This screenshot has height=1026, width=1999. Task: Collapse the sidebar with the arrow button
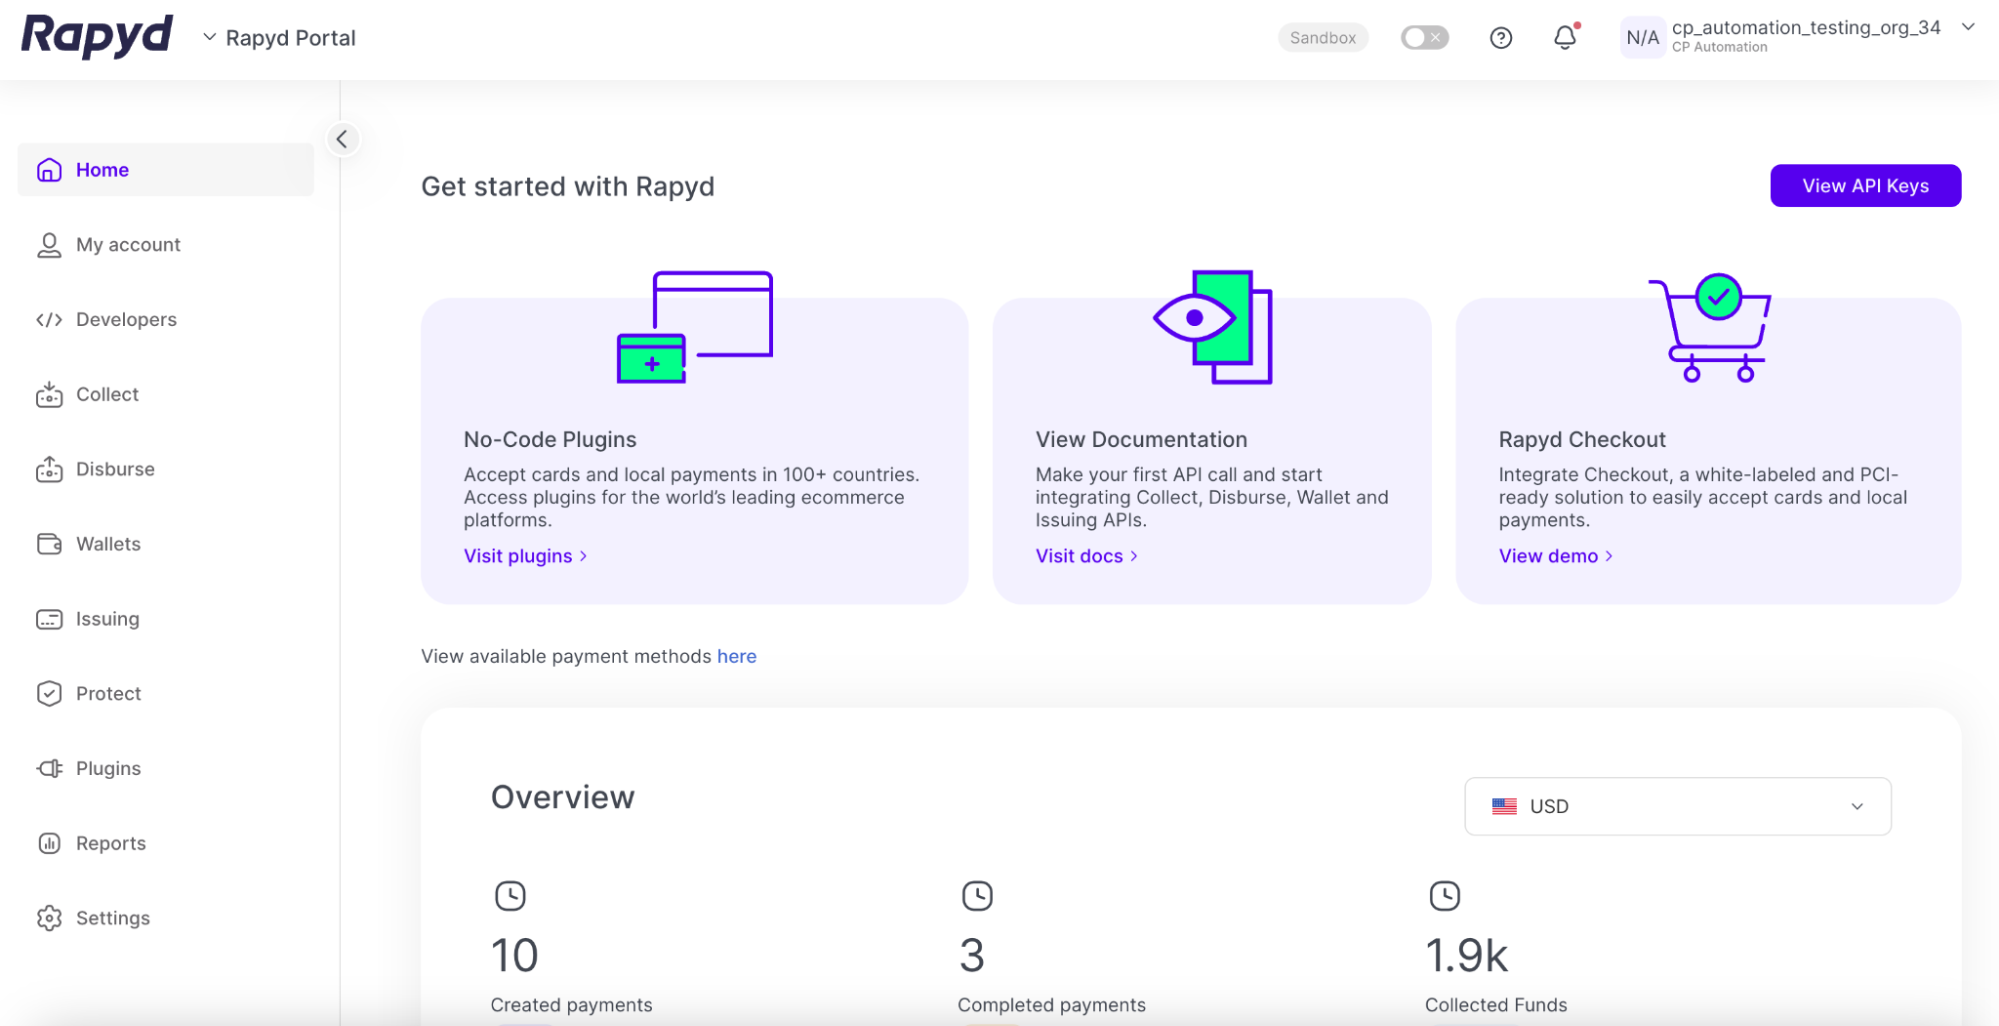click(x=342, y=139)
